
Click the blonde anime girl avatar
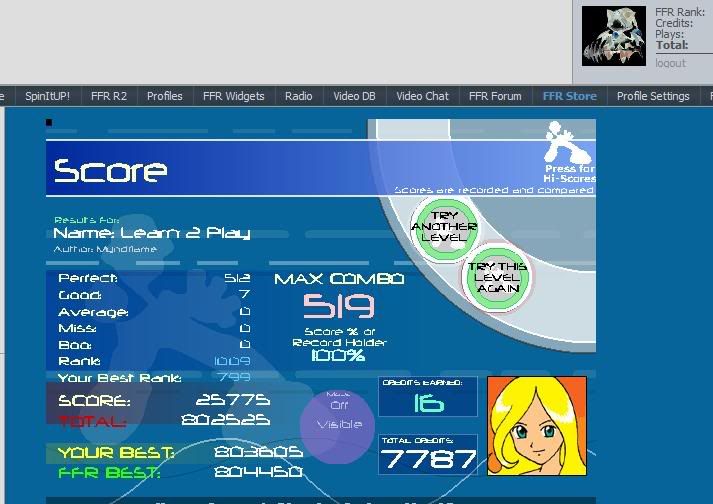point(537,426)
